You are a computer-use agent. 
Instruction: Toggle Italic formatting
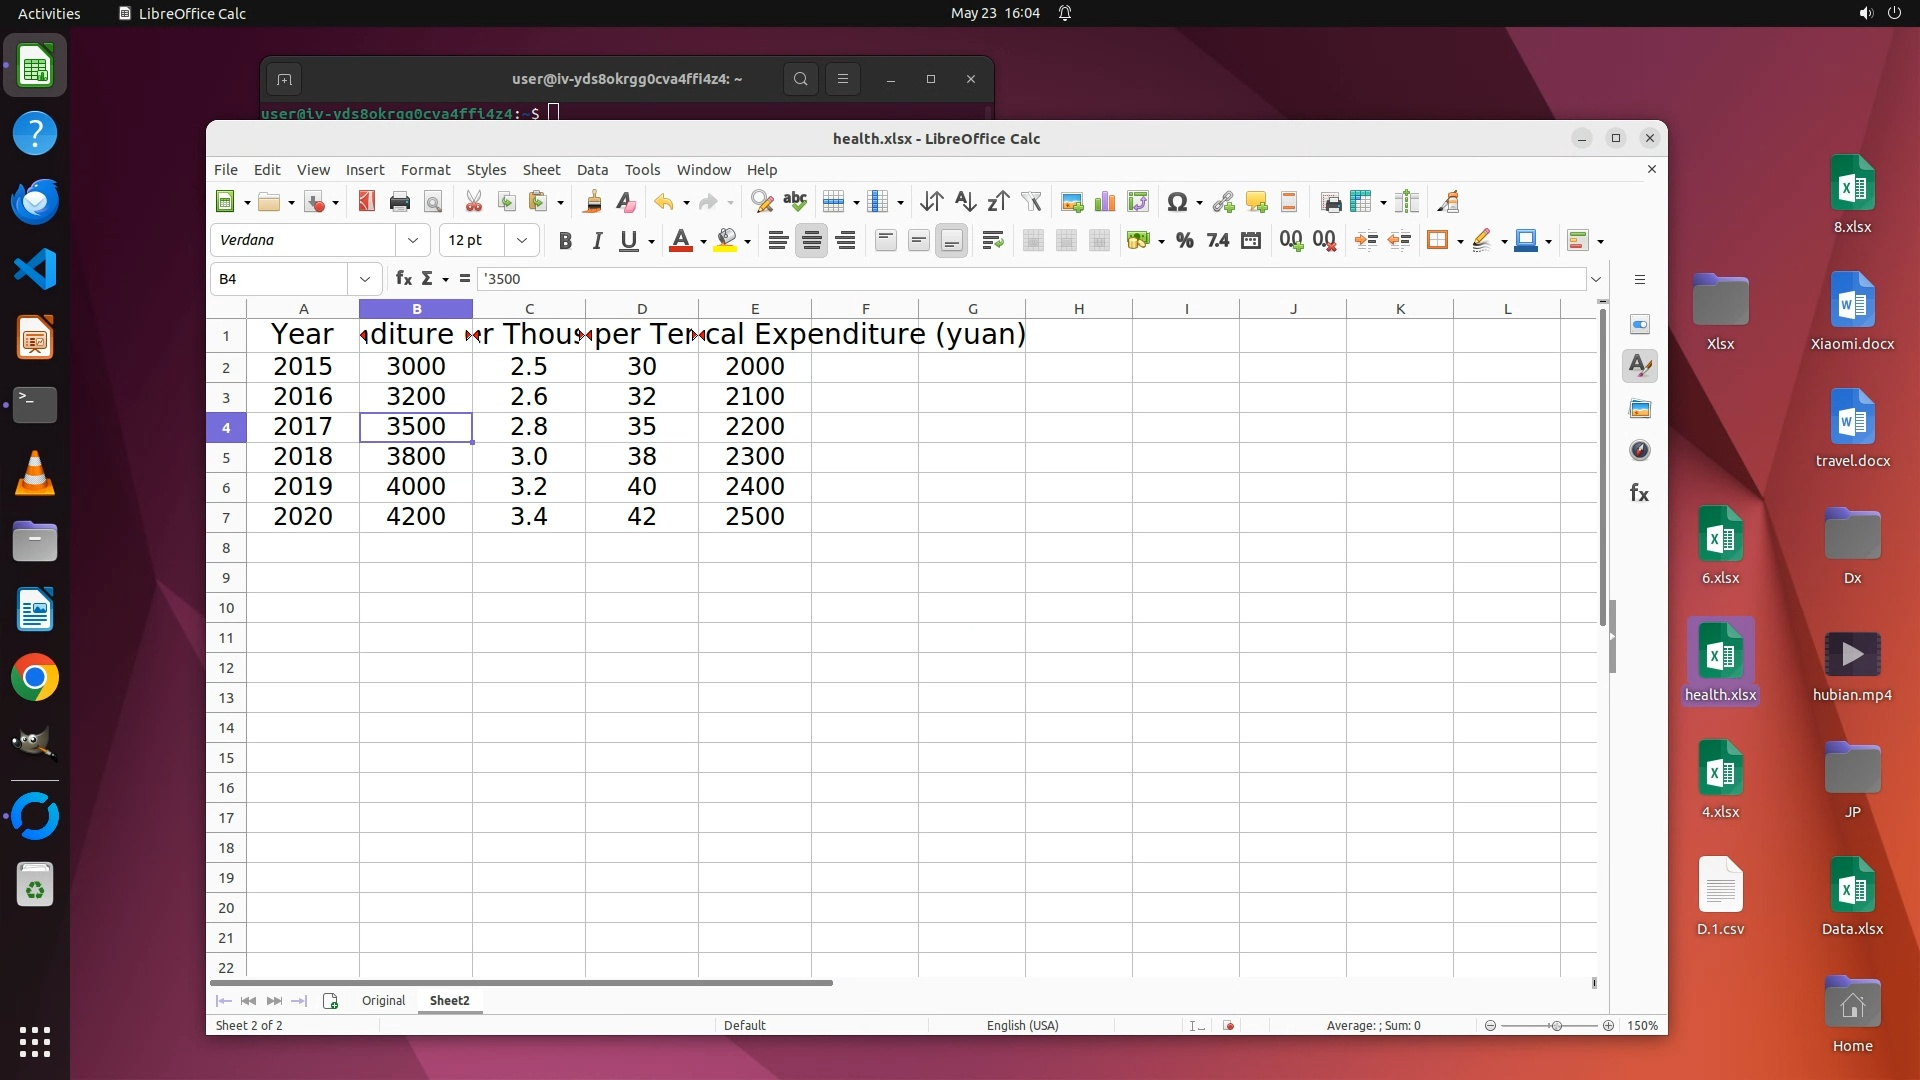(x=597, y=240)
